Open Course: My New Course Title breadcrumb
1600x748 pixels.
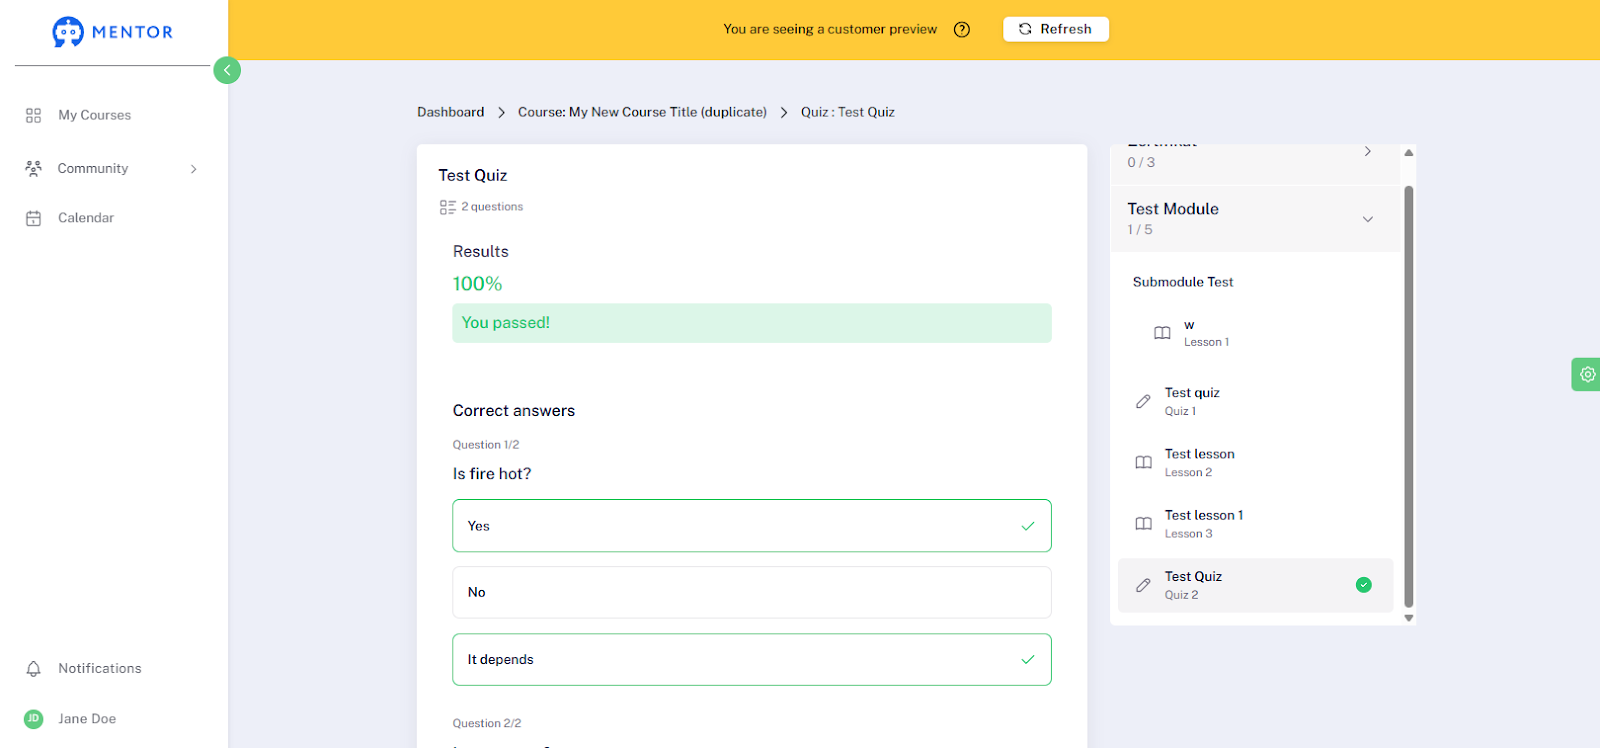(642, 112)
